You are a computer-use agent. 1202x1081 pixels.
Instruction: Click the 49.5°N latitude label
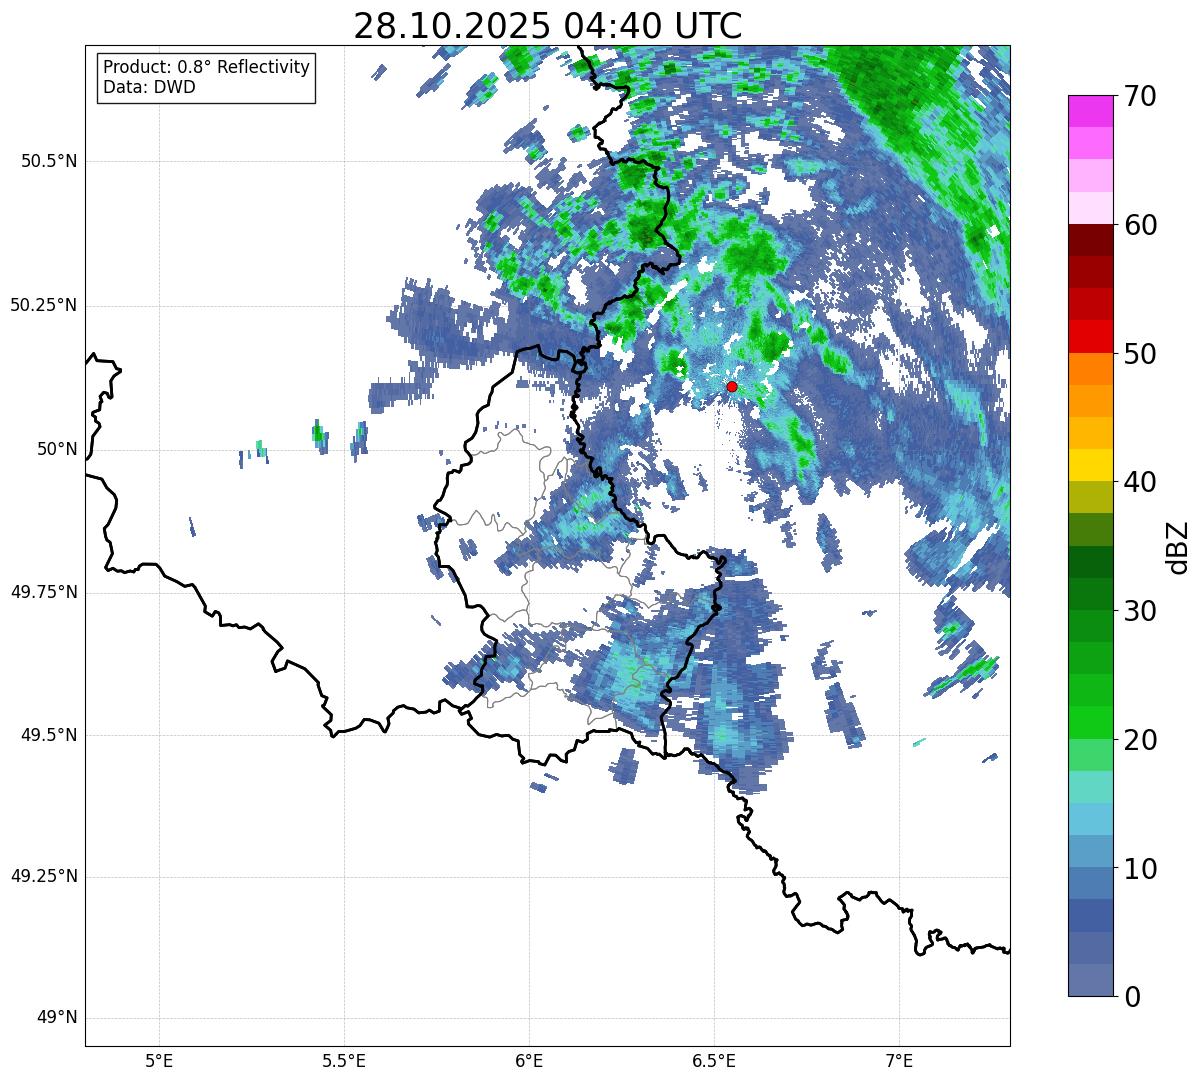[x=49, y=735]
